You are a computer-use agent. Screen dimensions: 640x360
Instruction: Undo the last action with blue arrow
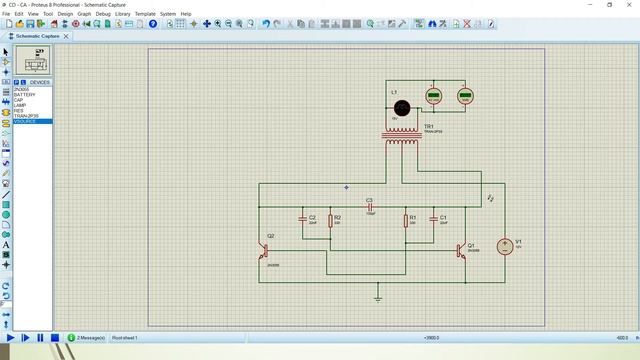click(x=266, y=24)
